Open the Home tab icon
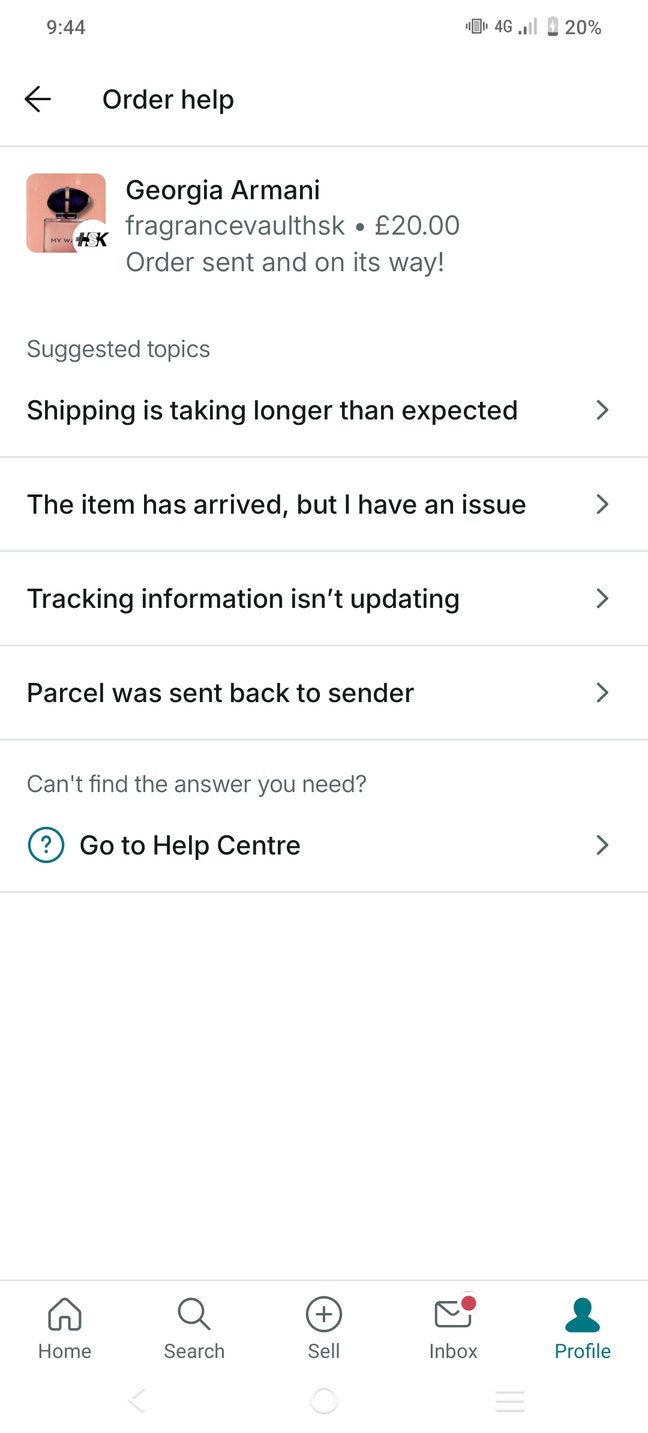The height and width of the screenshot is (1433, 648). (65, 1314)
